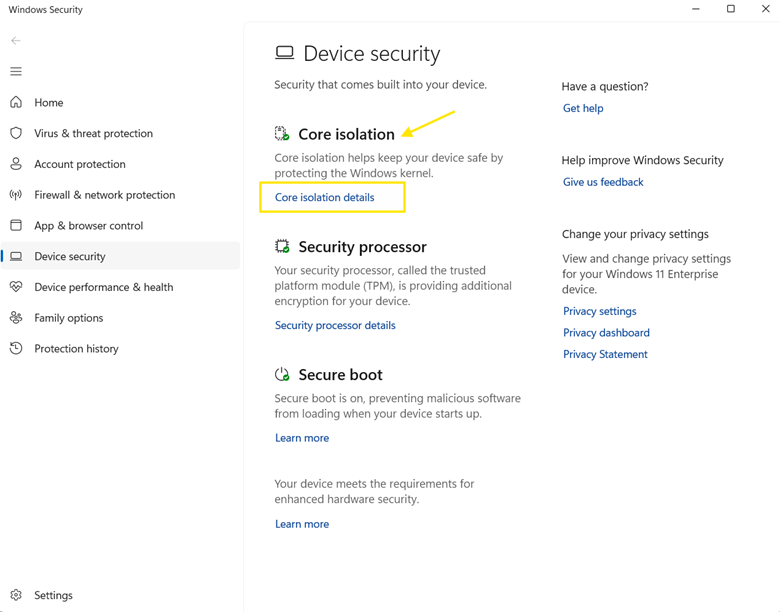The height and width of the screenshot is (612, 780).
Task: Click Give us feedback link
Action: (603, 183)
